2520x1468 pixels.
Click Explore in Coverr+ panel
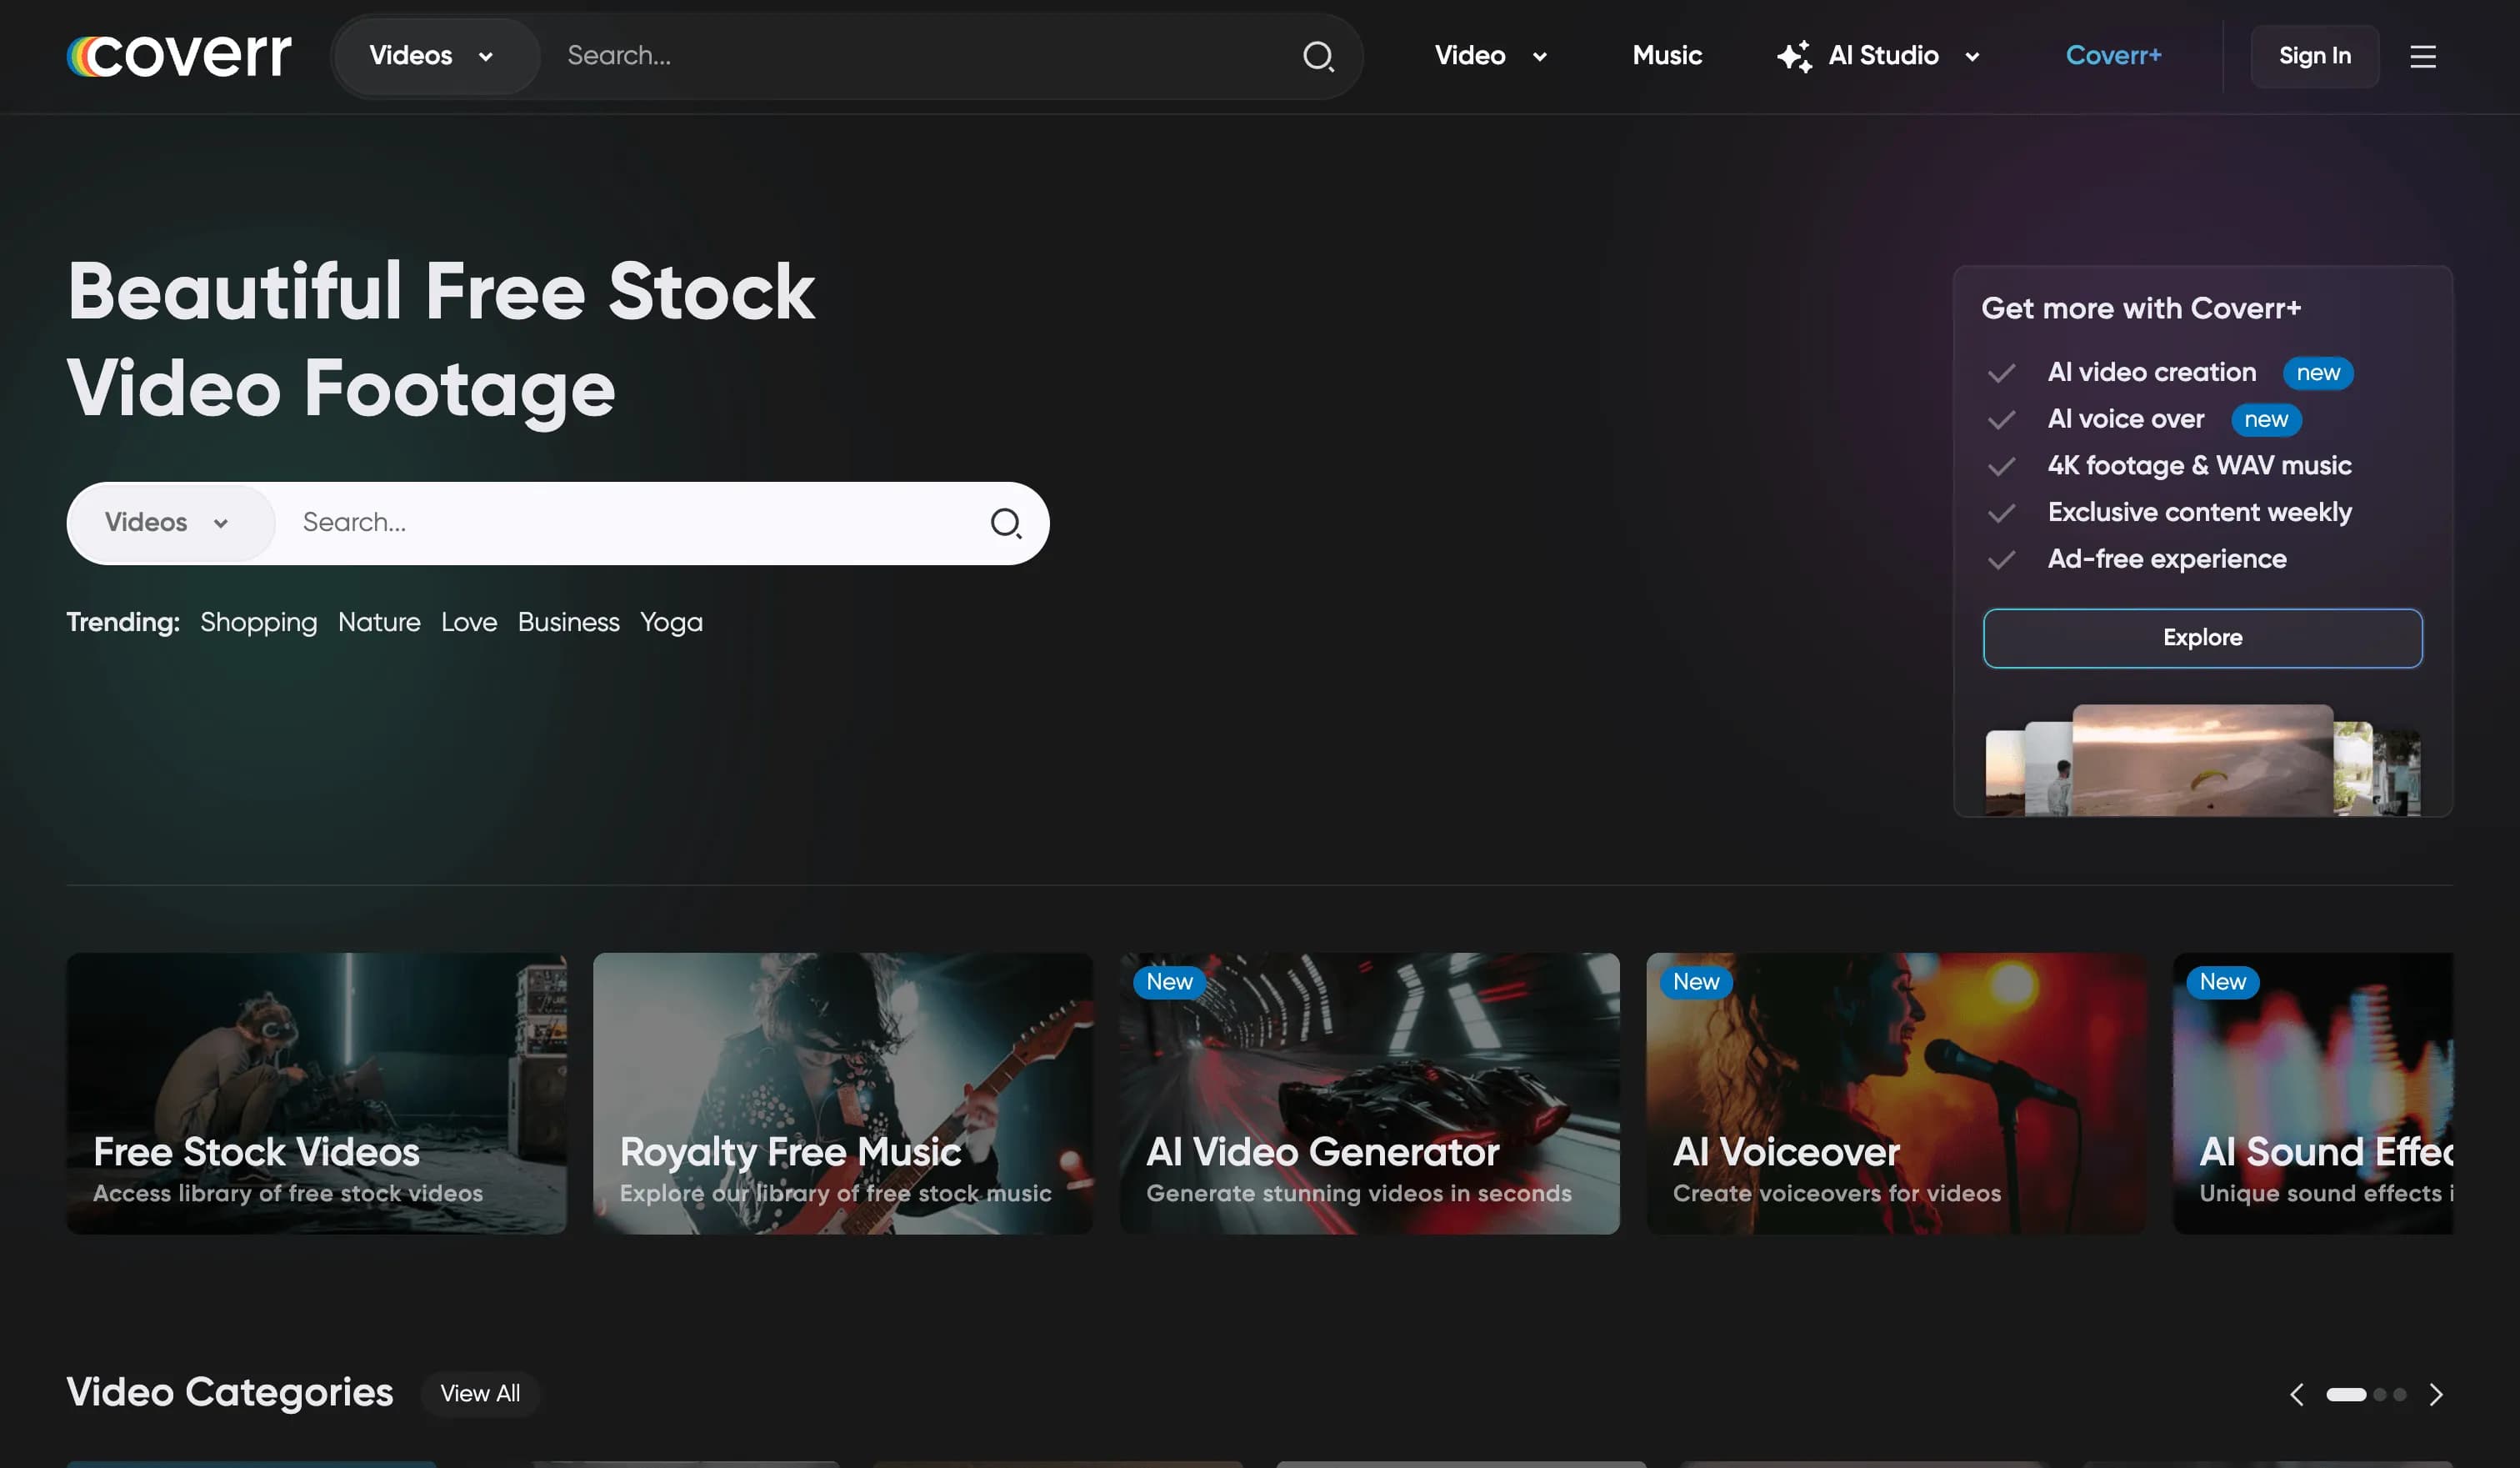[2202, 638]
